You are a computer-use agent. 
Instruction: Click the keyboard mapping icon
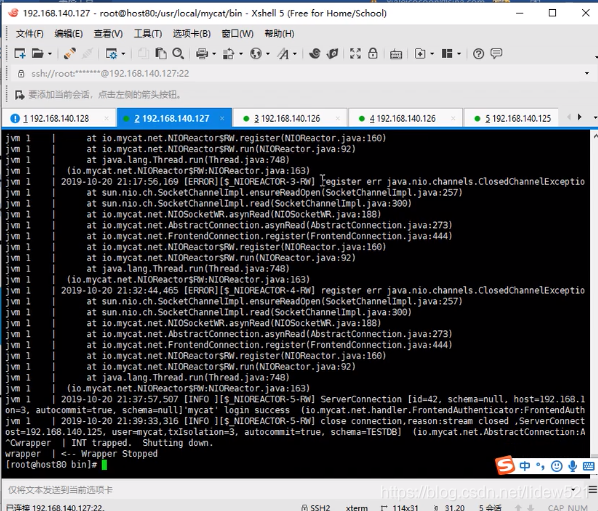(x=396, y=55)
